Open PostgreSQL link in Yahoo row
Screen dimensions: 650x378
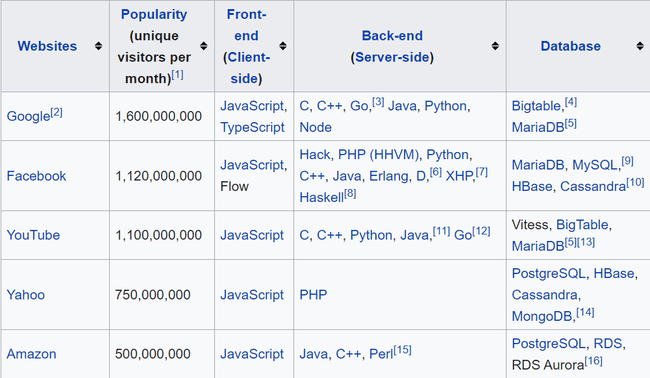click(x=549, y=274)
